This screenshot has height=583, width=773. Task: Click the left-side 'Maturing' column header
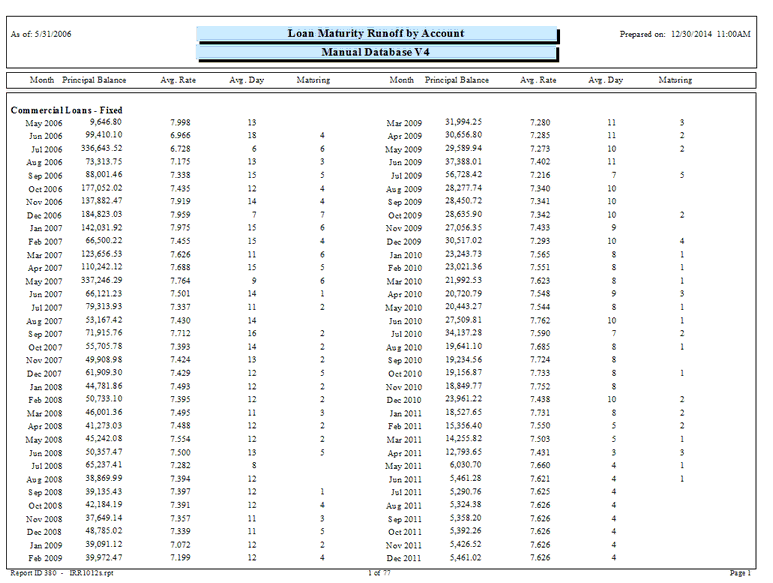tap(314, 80)
